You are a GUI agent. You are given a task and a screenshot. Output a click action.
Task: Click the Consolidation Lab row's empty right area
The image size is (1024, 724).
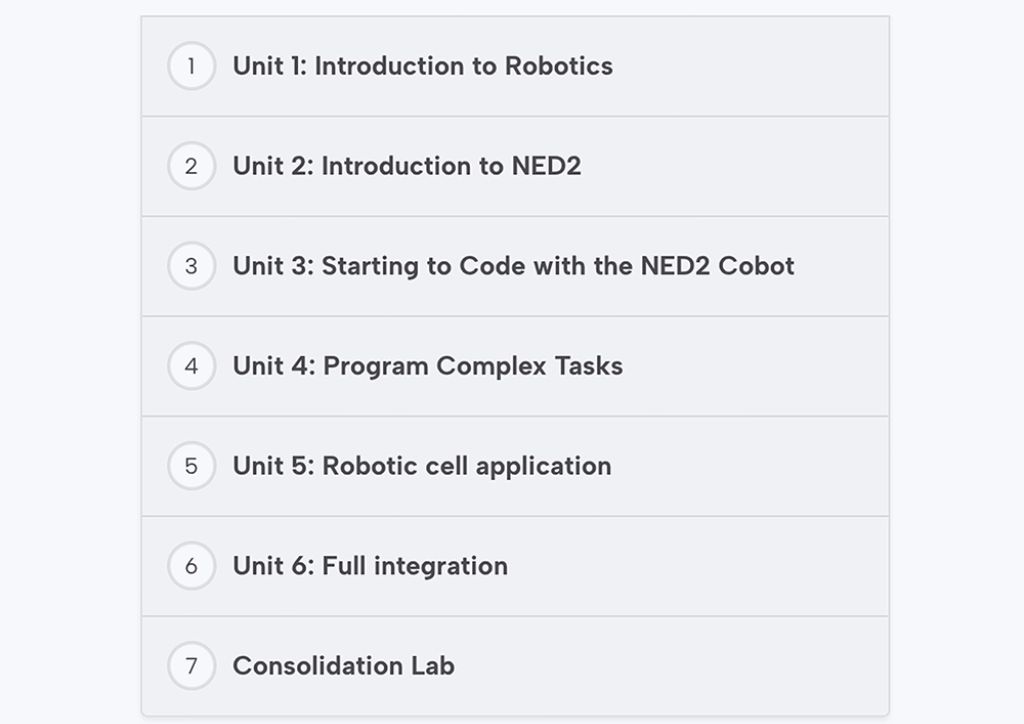point(673,665)
